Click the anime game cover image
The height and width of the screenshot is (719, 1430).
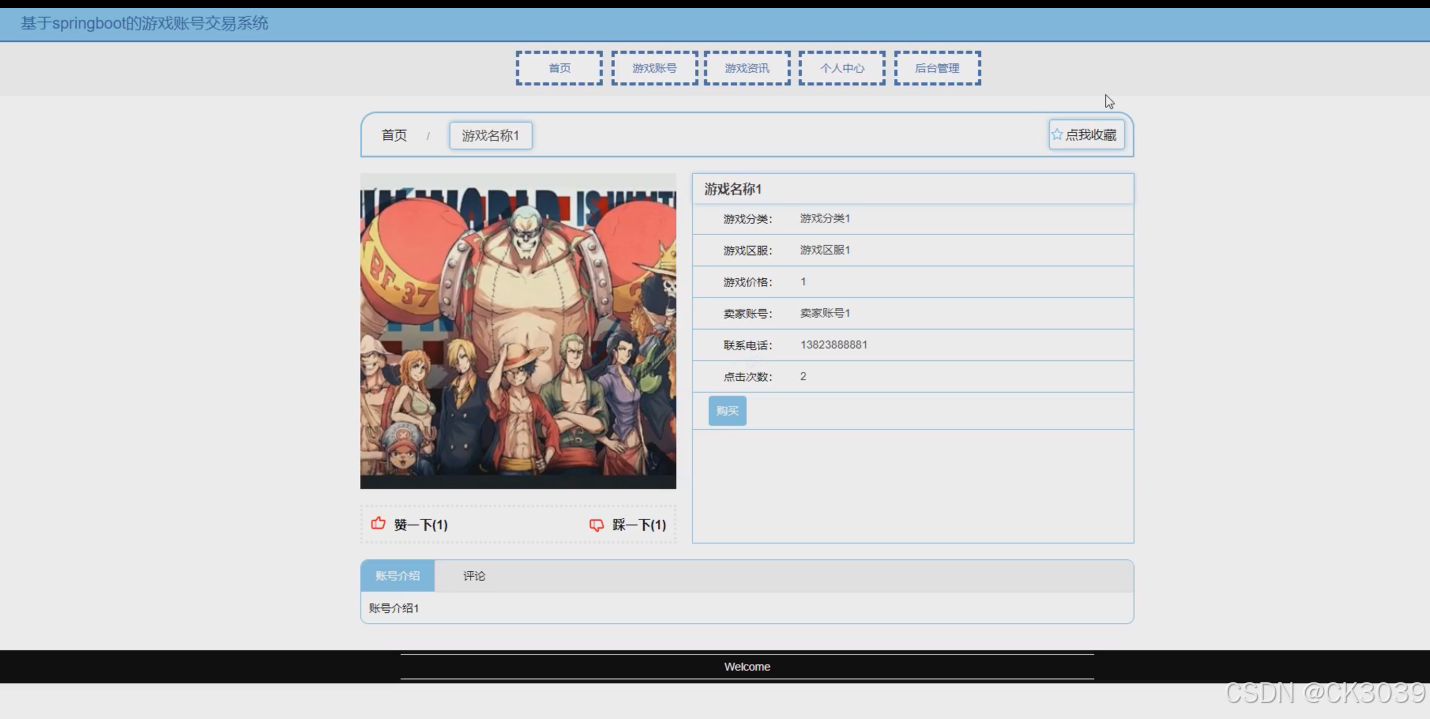518,332
